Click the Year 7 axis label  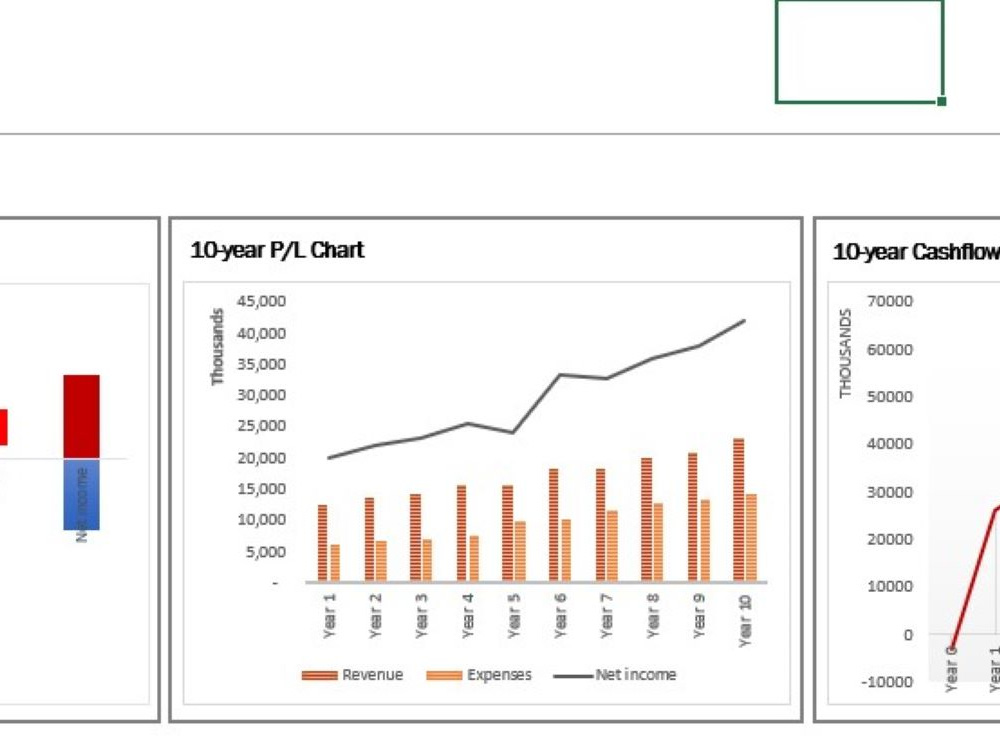coord(606,615)
